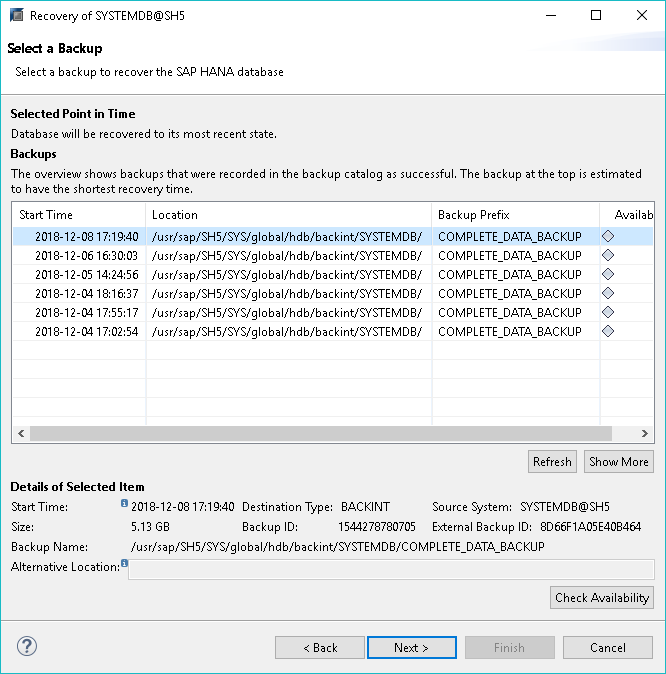
Task: Click info icon beside Start Time label
Action: click(124, 504)
